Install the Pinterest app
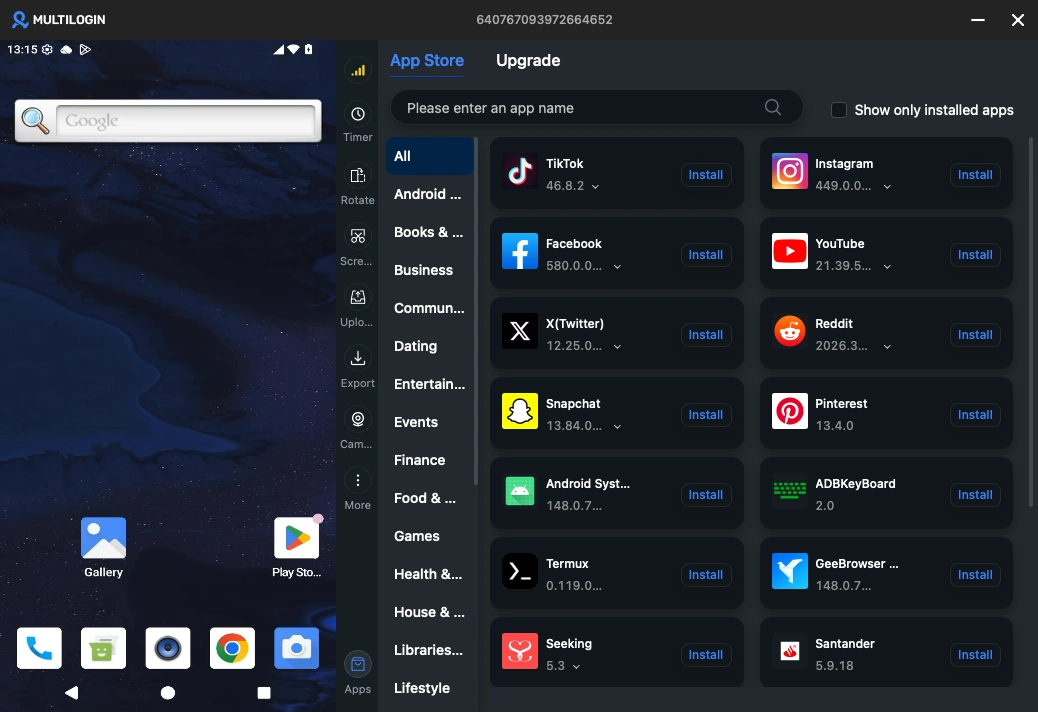This screenshot has height=712, width=1038. click(x=975, y=415)
